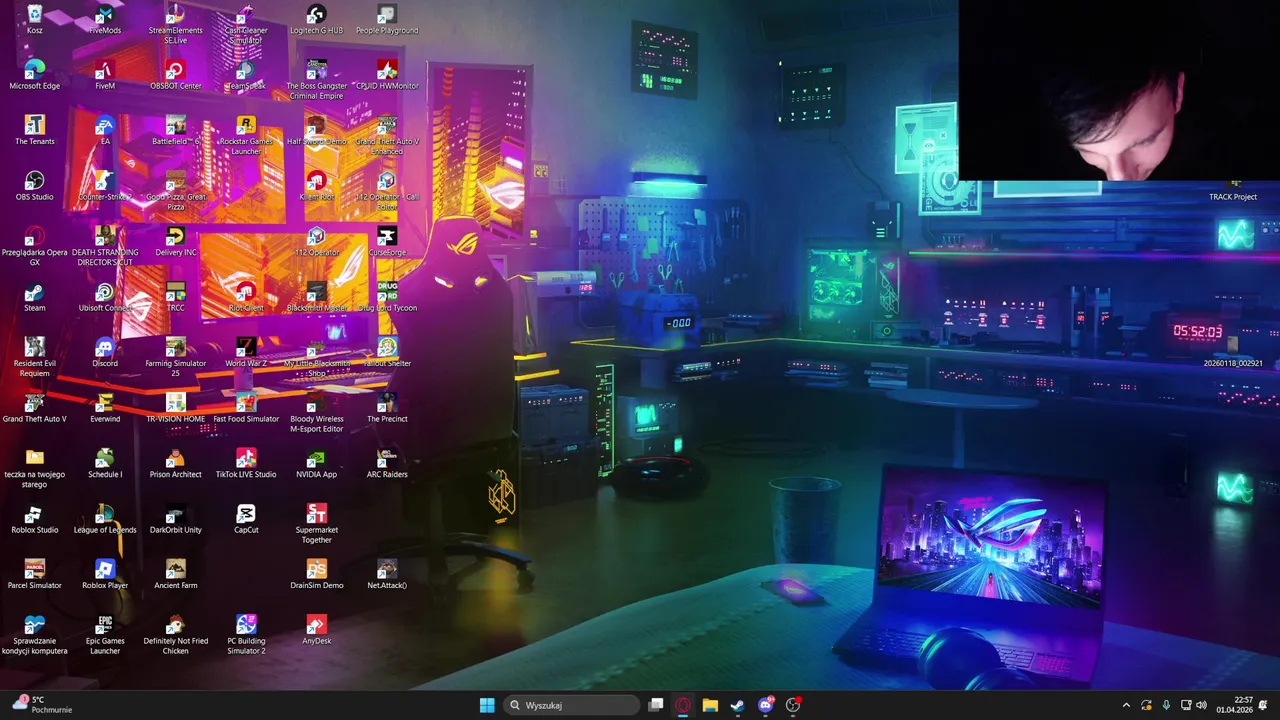Open the NVIDIA App icon
1280x720 pixels.
pos(316,463)
